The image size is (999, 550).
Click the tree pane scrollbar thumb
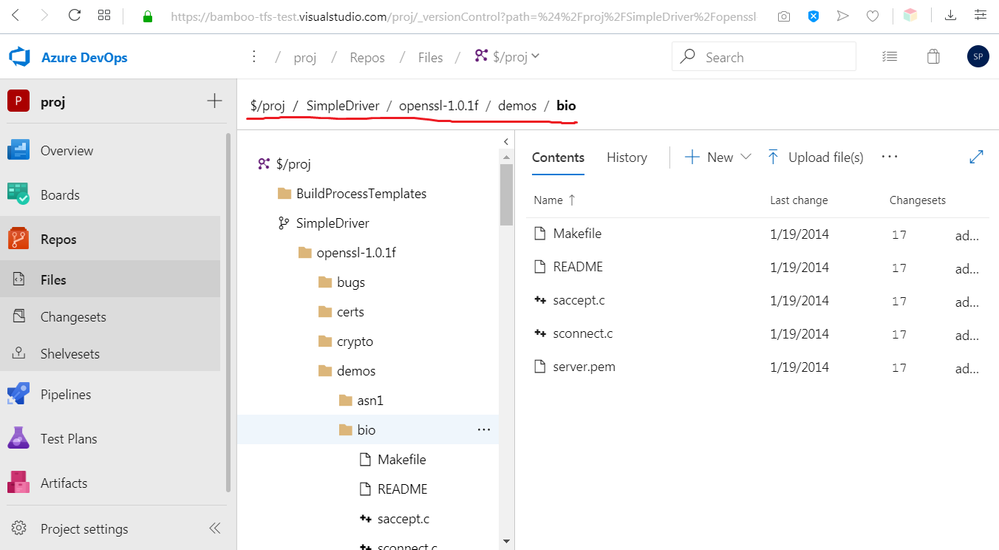pyautogui.click(x=507, y=194)
